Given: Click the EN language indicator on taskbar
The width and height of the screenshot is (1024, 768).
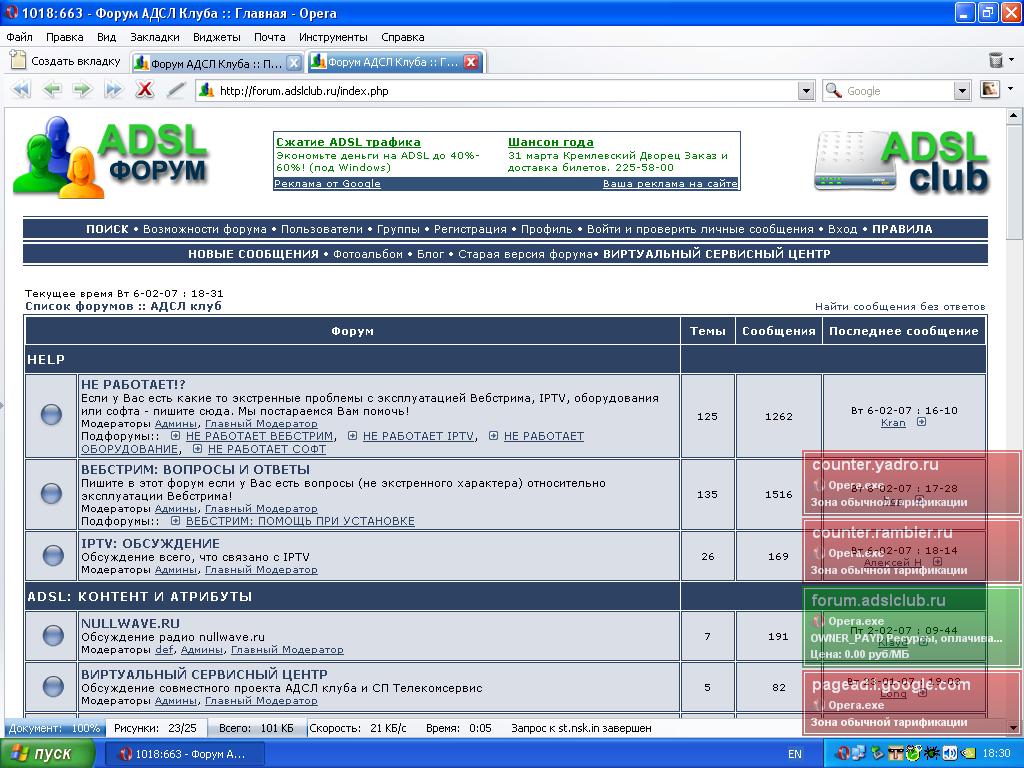Looking at the screenshot, I should (x=795, y=754).
